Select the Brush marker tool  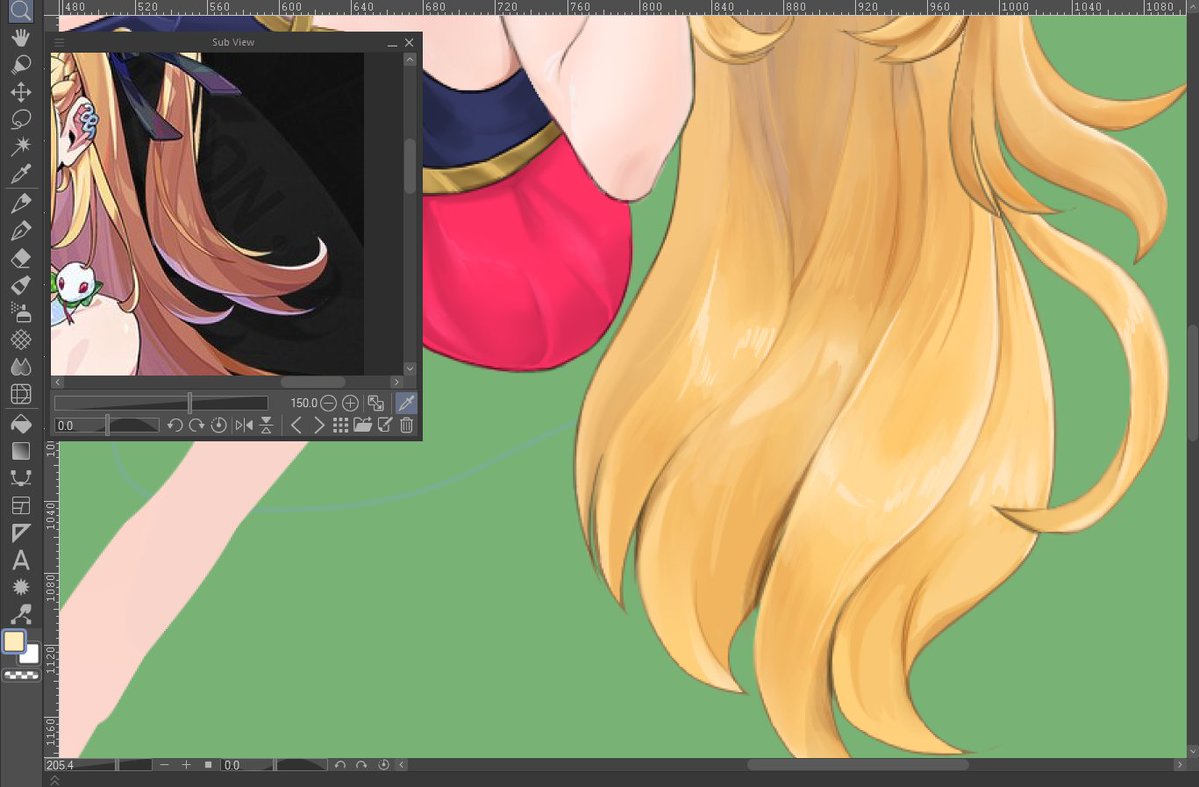21,285
